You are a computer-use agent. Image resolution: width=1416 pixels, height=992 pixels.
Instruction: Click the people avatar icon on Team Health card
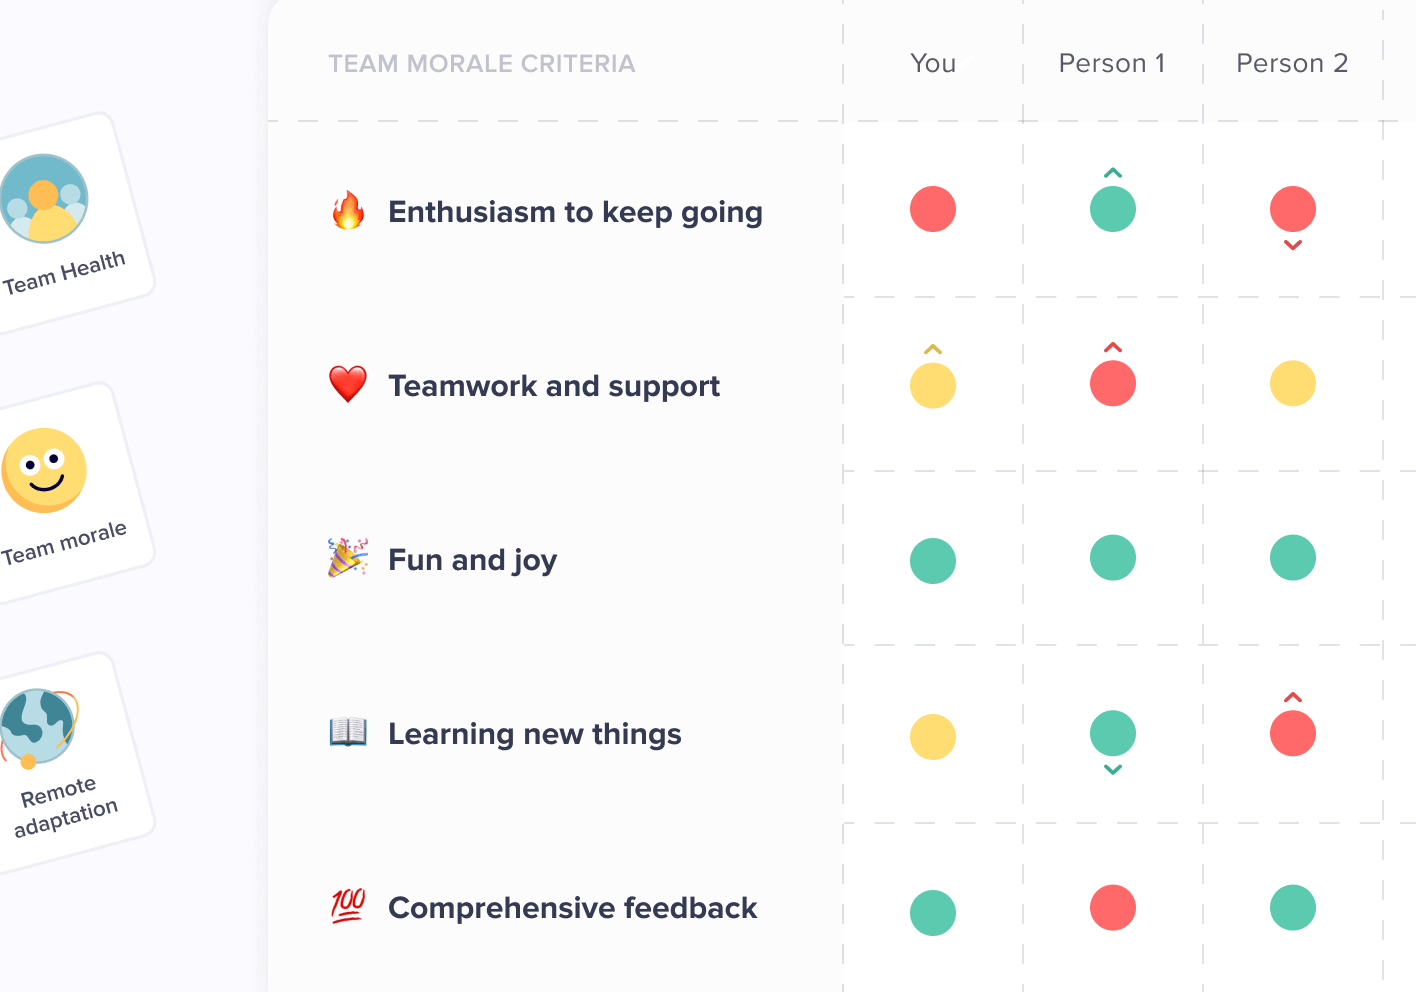[44, 197]
